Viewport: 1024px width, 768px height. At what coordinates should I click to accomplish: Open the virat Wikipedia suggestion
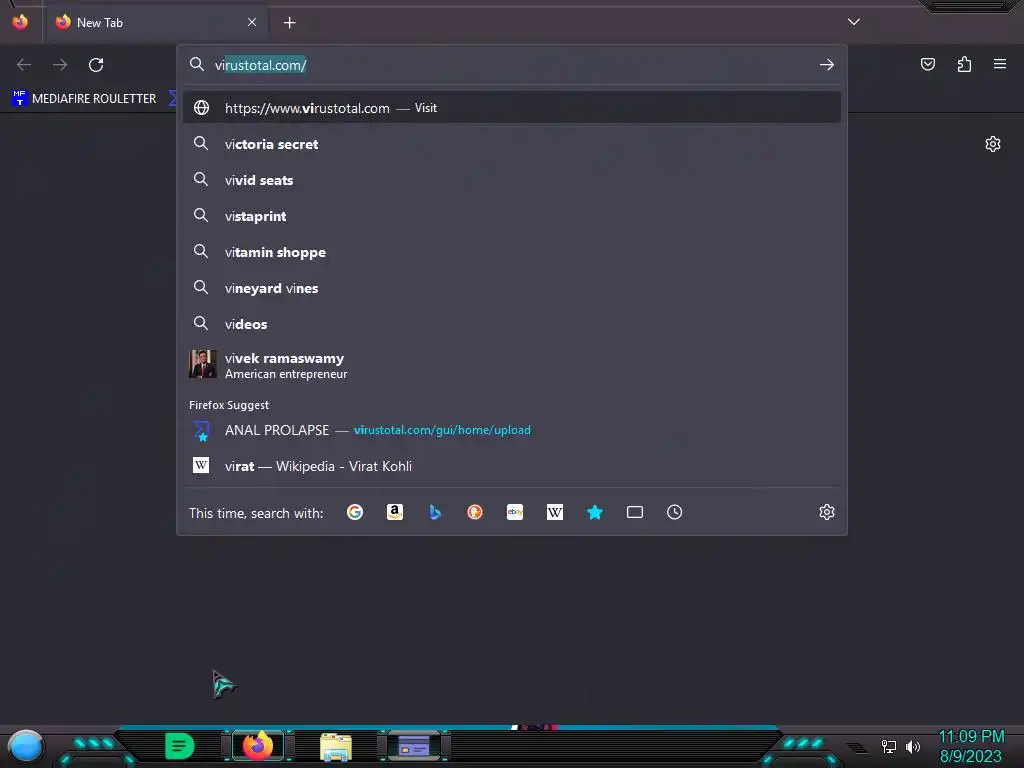coord(512,466)
